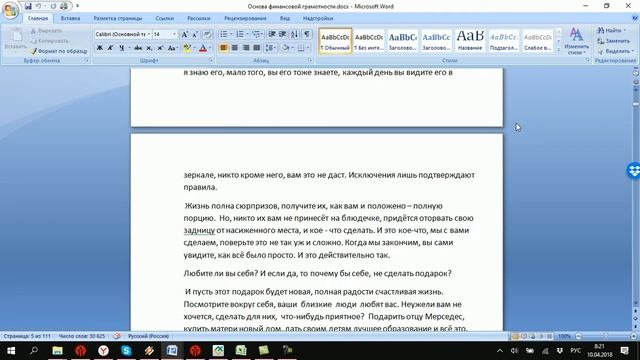Viewport: 640px width, 360px height.
Task: Click the Shrink Font button
Action: pyautogui.click(x=195, y=35)
